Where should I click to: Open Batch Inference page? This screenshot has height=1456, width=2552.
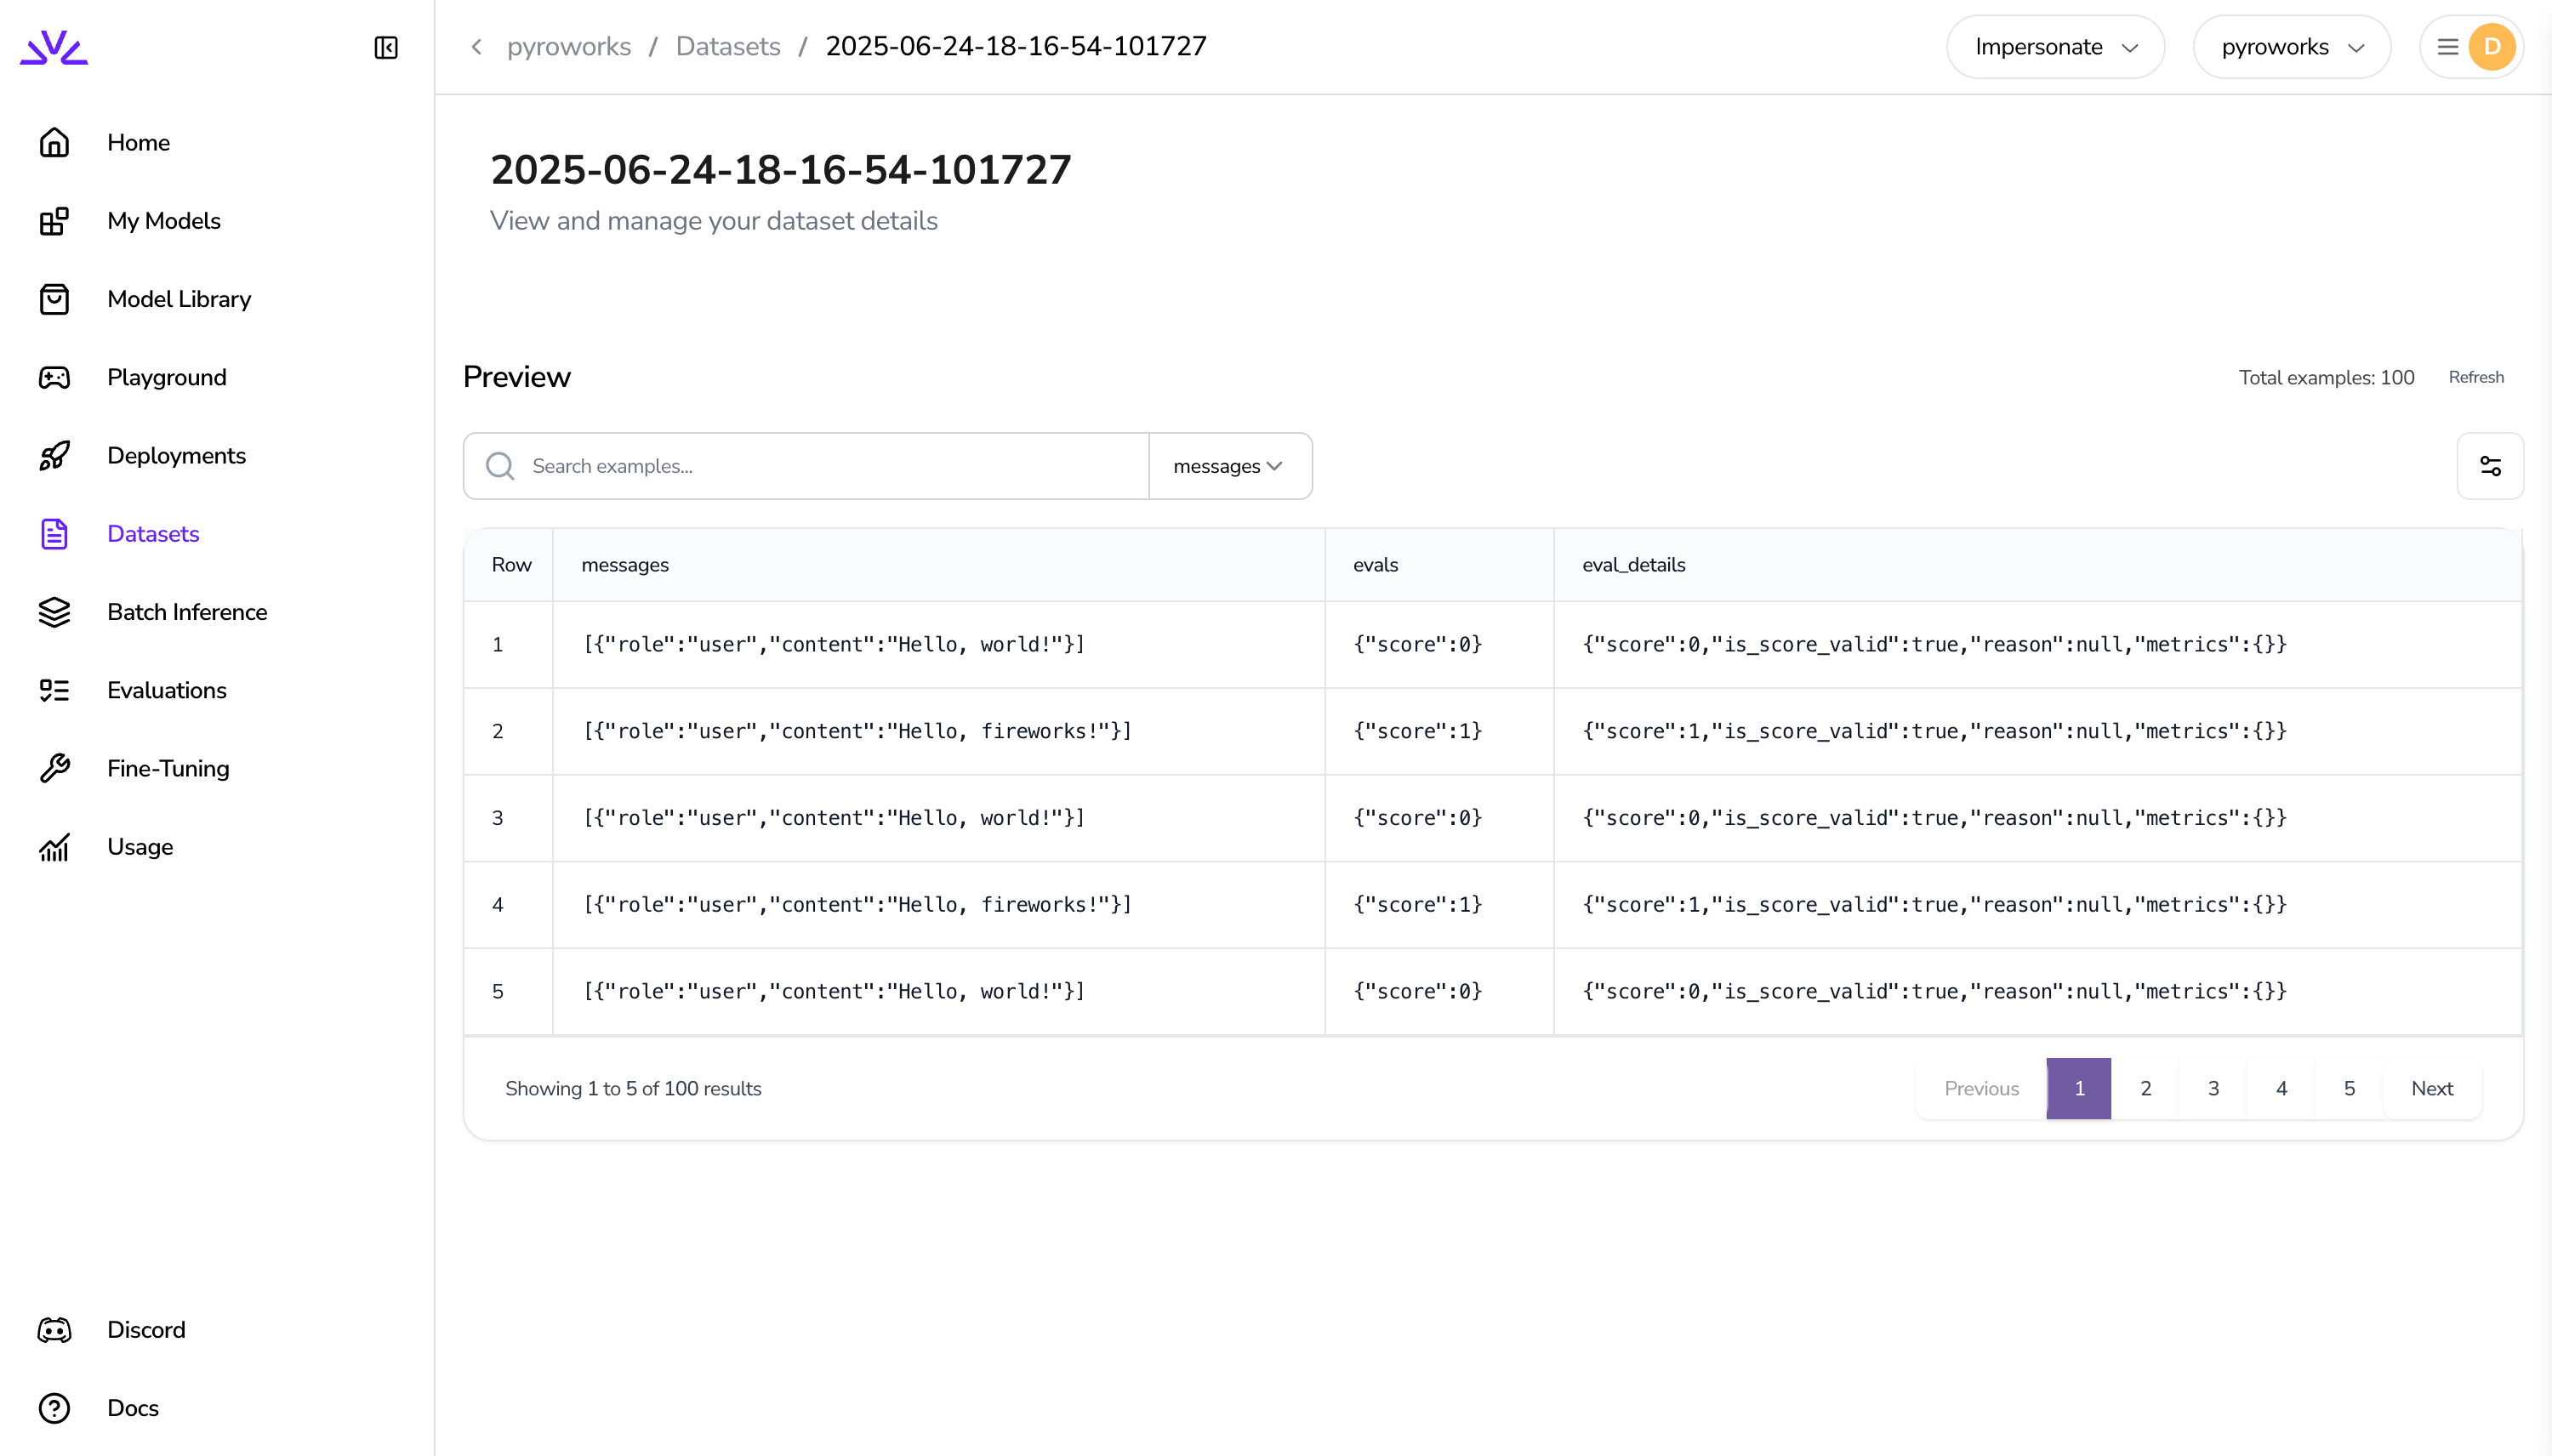187,612
